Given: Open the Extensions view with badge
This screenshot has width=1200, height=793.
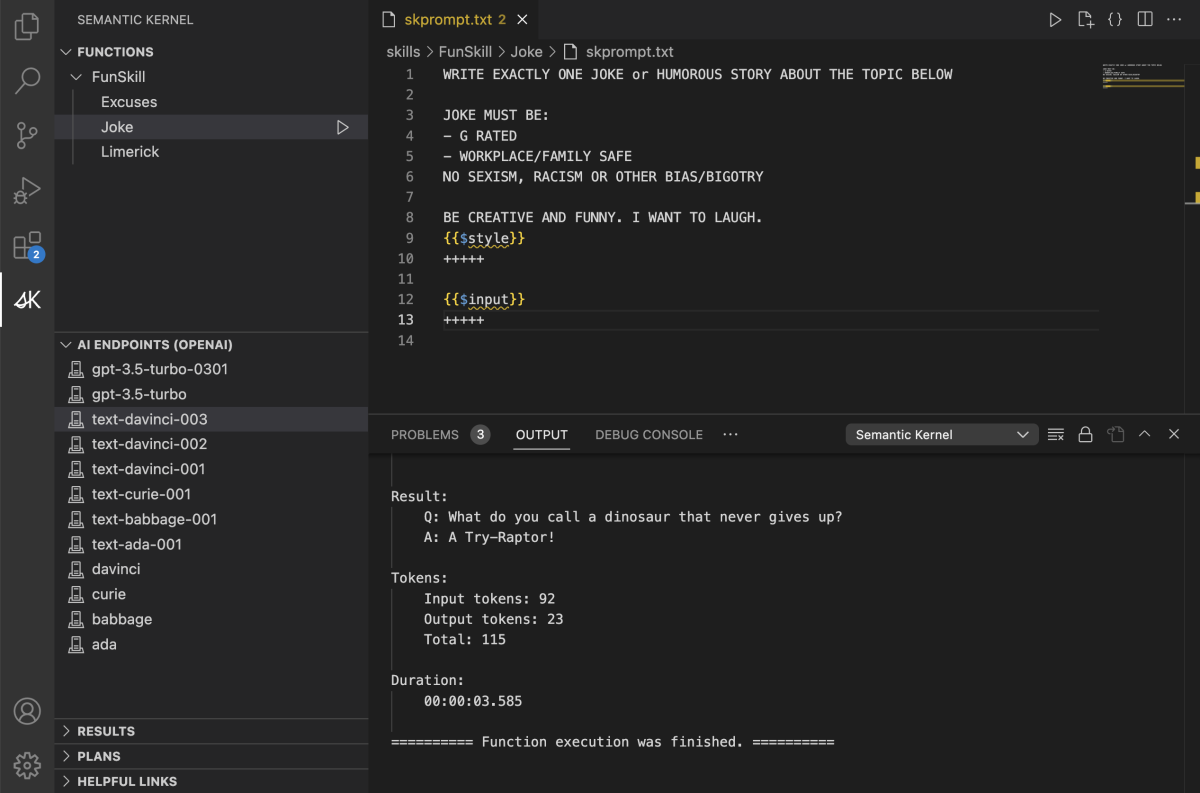Looking at the screenshot, I should [27, 246].
